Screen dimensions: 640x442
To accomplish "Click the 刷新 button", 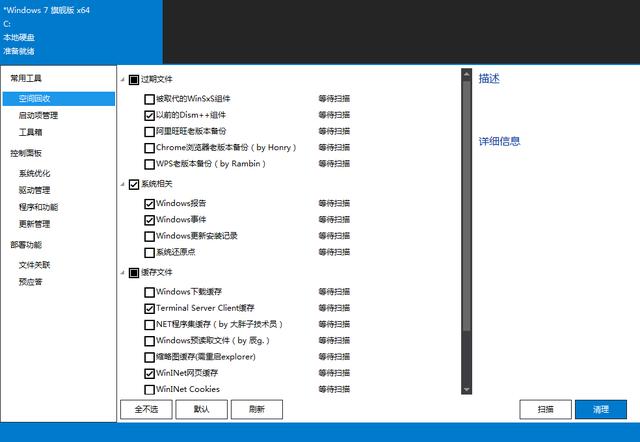I will (257, 409).
